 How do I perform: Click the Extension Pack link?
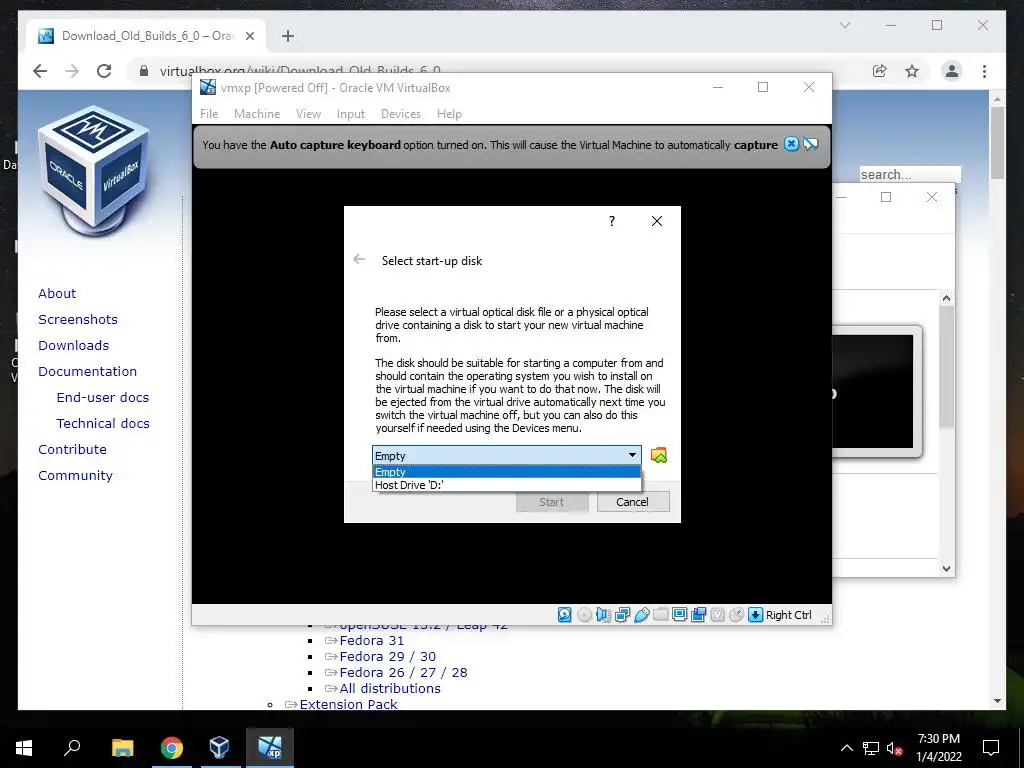point(348,704)
